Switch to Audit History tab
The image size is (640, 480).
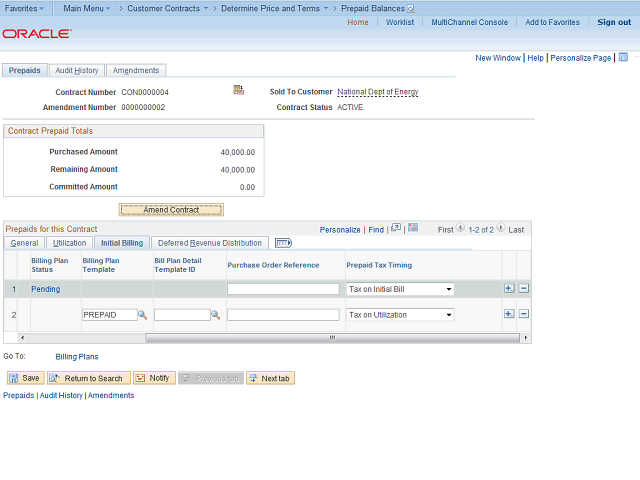coord(77,71)
